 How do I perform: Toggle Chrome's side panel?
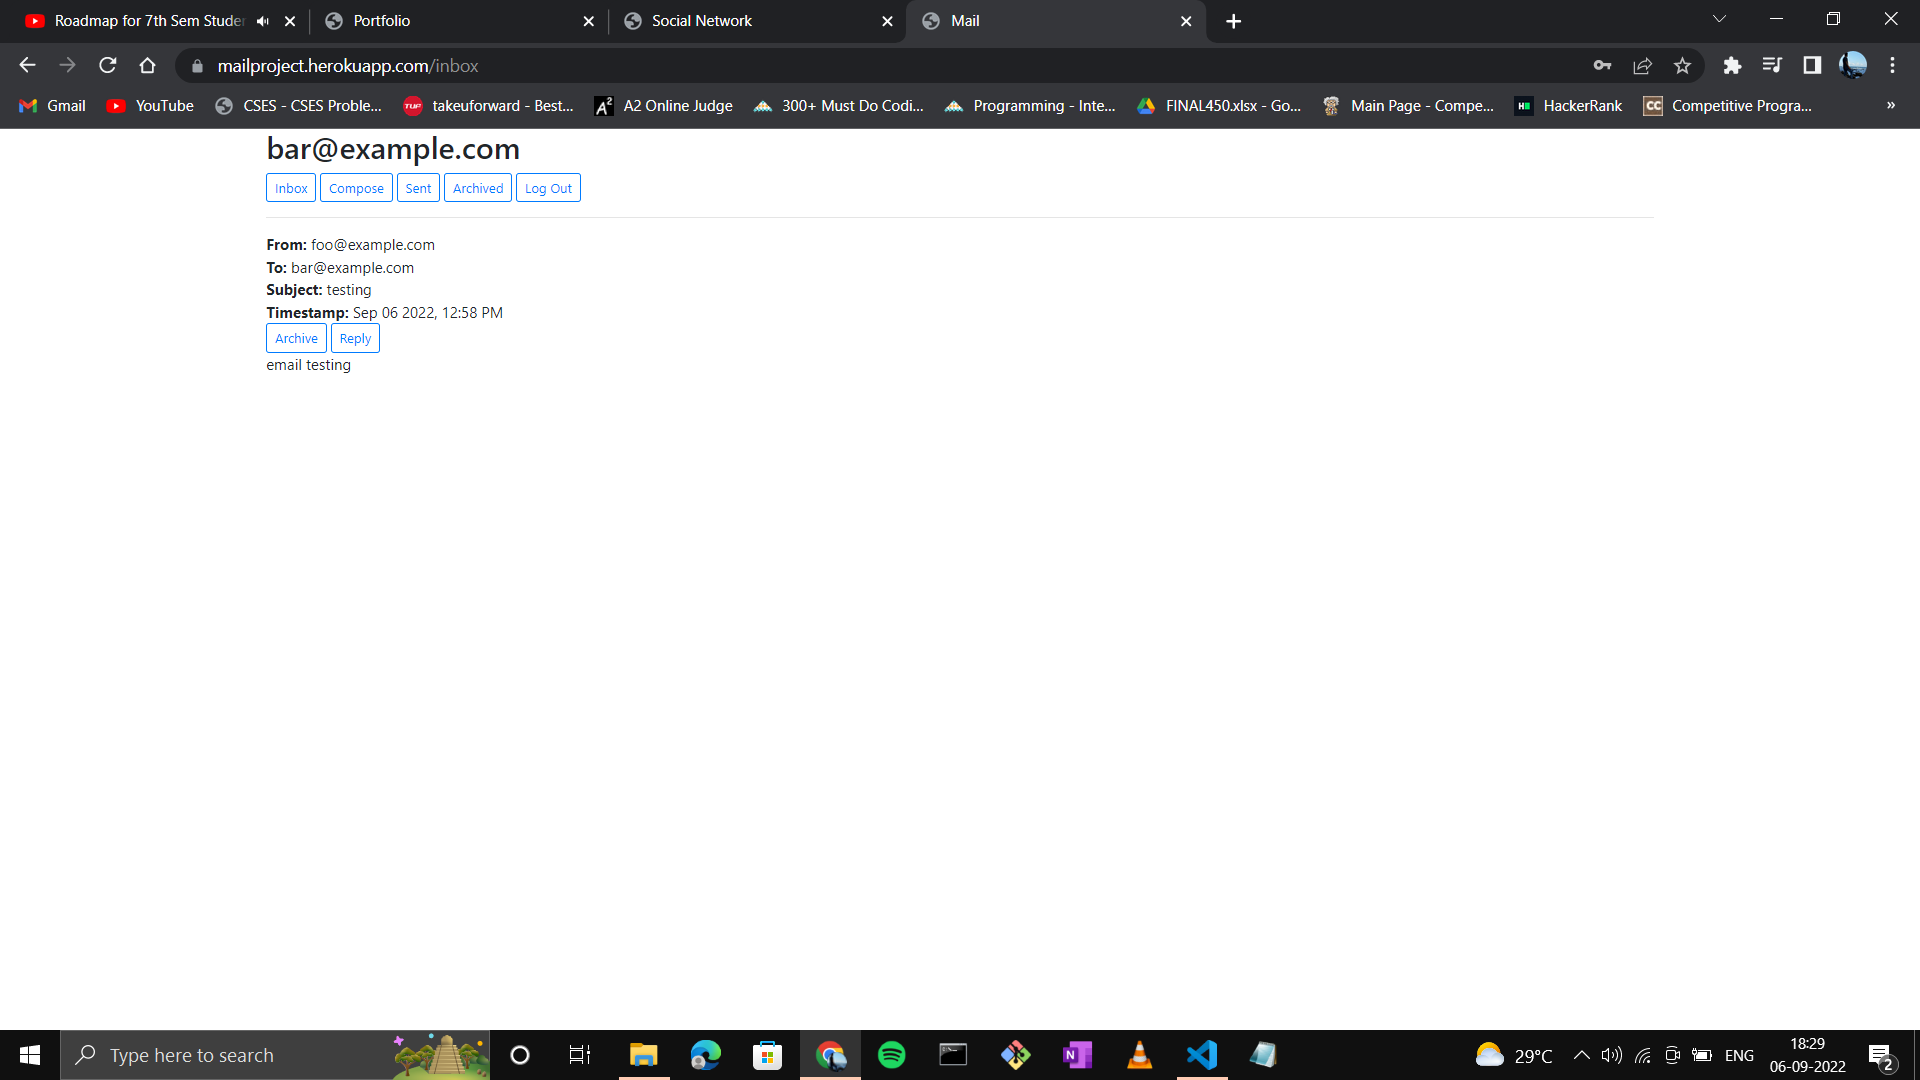pos(1811,65)
